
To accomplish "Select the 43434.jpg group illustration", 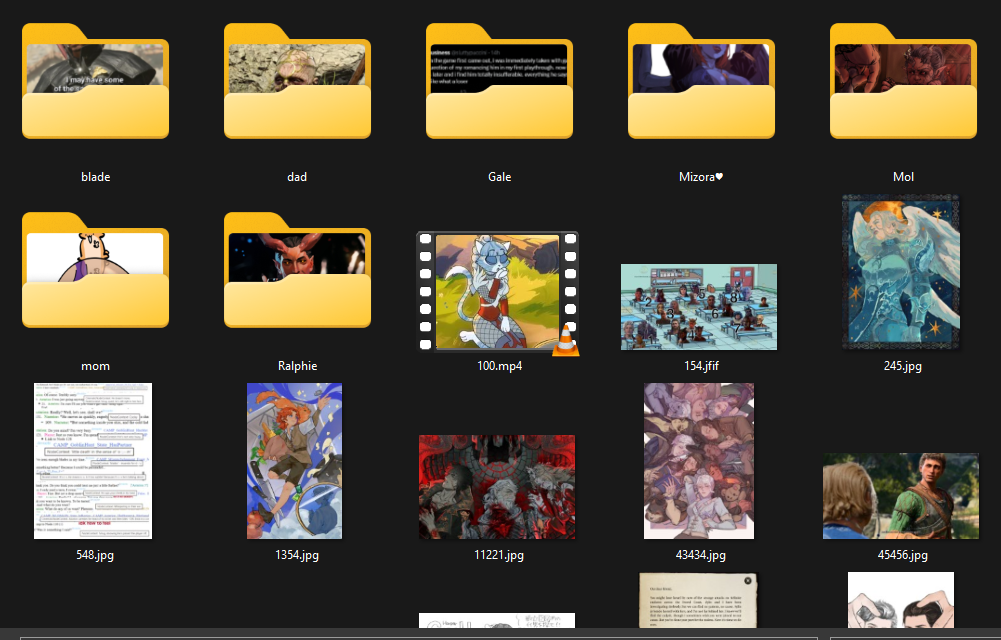I will coord(699,461).
